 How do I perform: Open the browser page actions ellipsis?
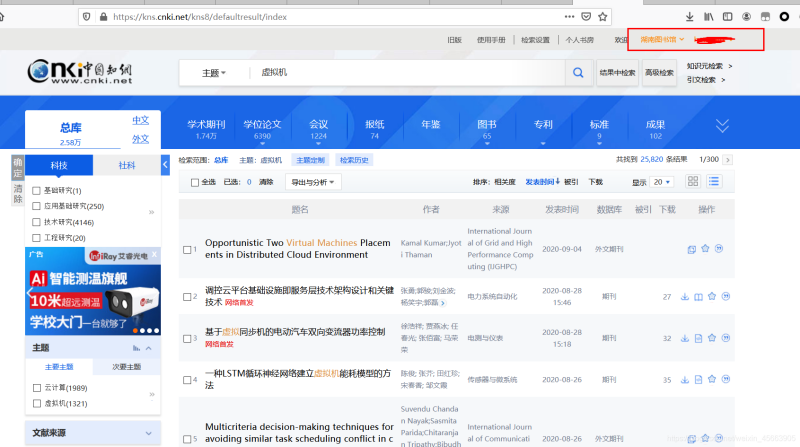tap(569, 17)
